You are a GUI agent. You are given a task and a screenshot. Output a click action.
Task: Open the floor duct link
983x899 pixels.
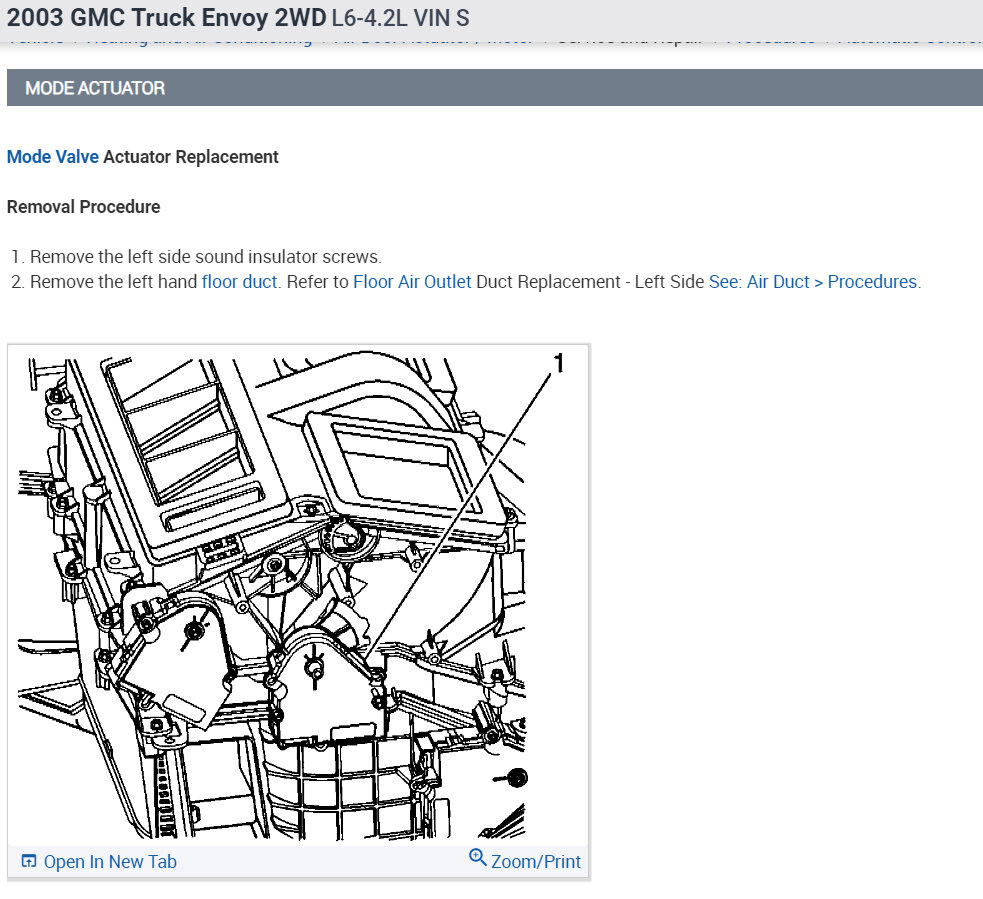click(239, 282)
